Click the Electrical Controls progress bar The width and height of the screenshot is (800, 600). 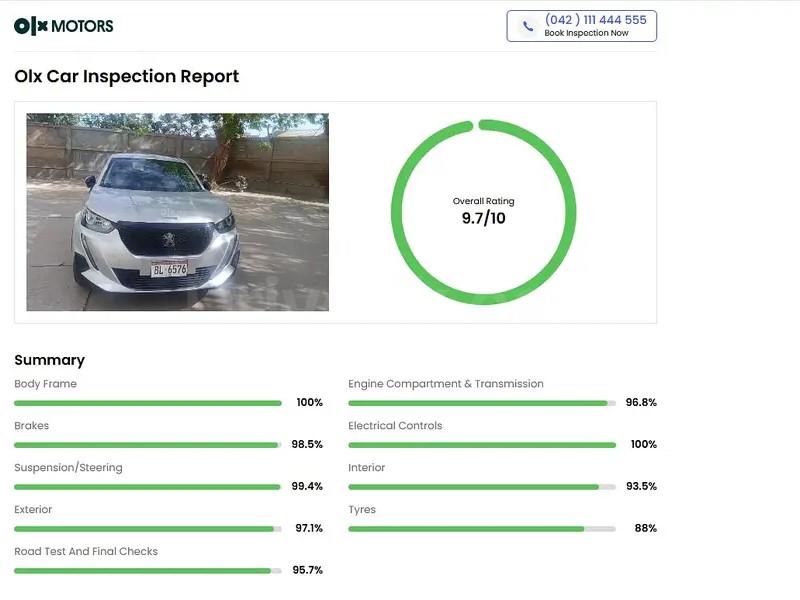tap(480, 444)
